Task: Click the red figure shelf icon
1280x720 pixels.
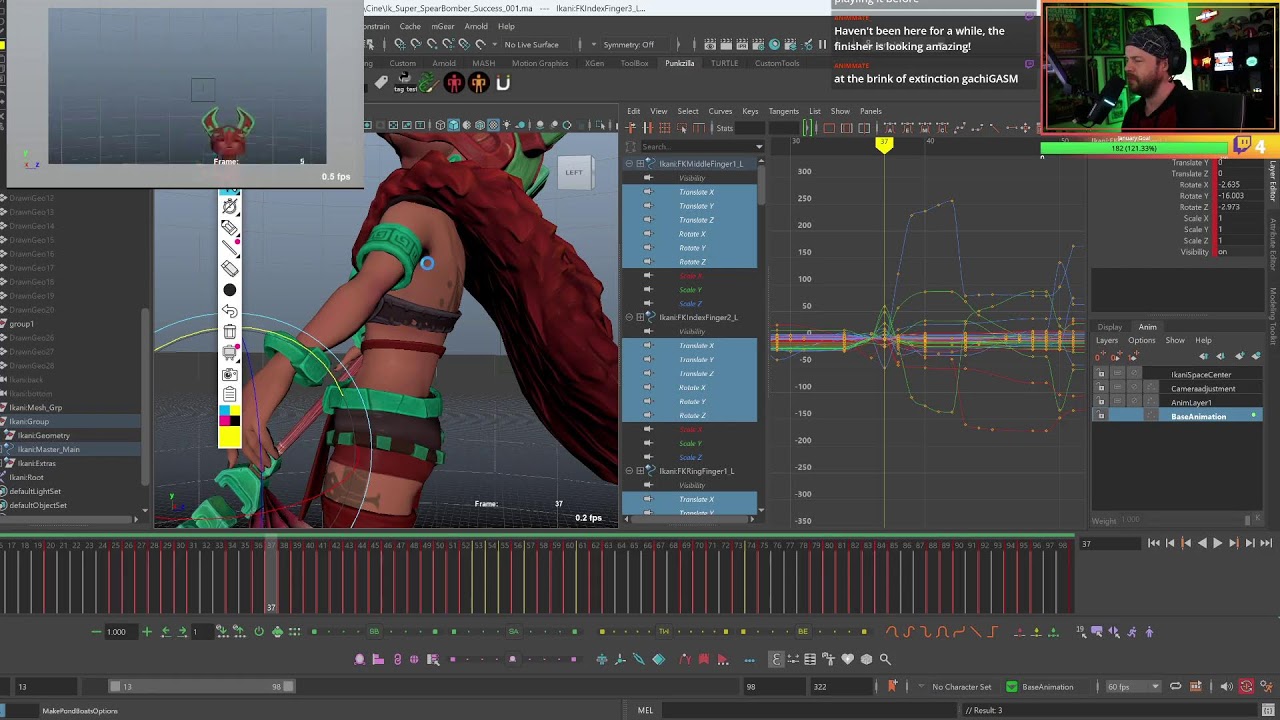Action: tap(454, 84)
